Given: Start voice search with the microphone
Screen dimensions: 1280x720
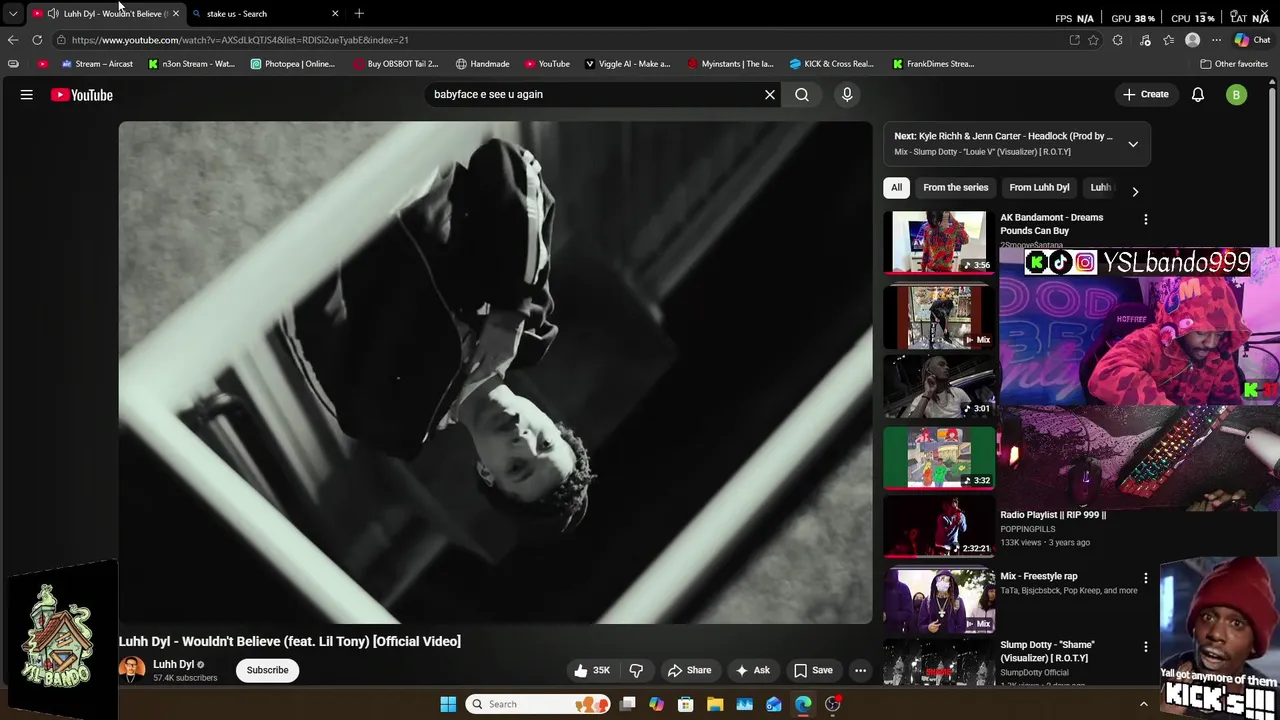Looking at the screenshot, I should click(847, 95).
